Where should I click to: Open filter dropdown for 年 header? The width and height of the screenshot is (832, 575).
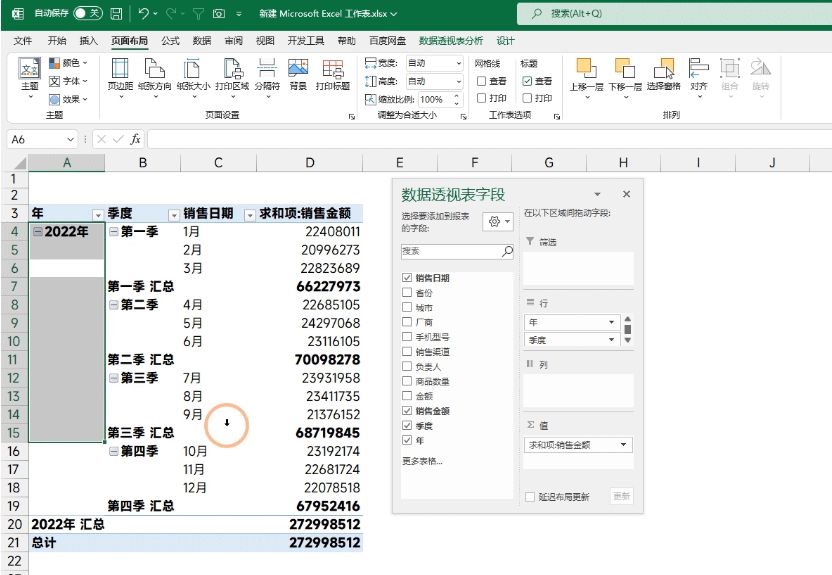coord(98,215)
